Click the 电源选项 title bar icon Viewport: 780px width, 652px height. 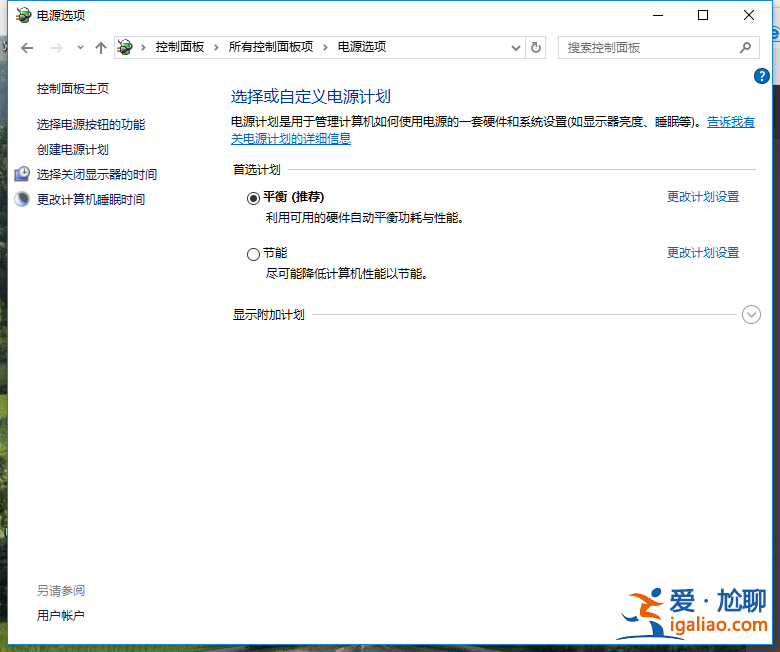point(23,15)
